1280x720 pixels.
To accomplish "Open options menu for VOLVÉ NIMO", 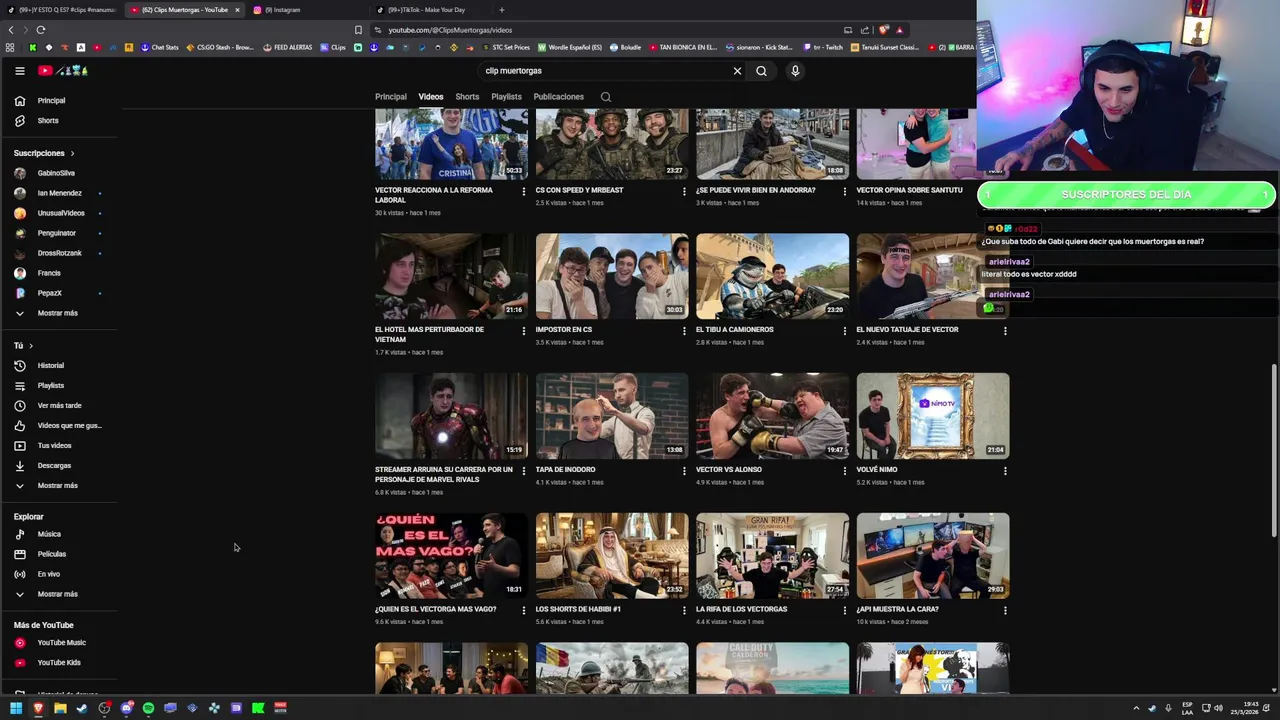I will (1005, 471).
